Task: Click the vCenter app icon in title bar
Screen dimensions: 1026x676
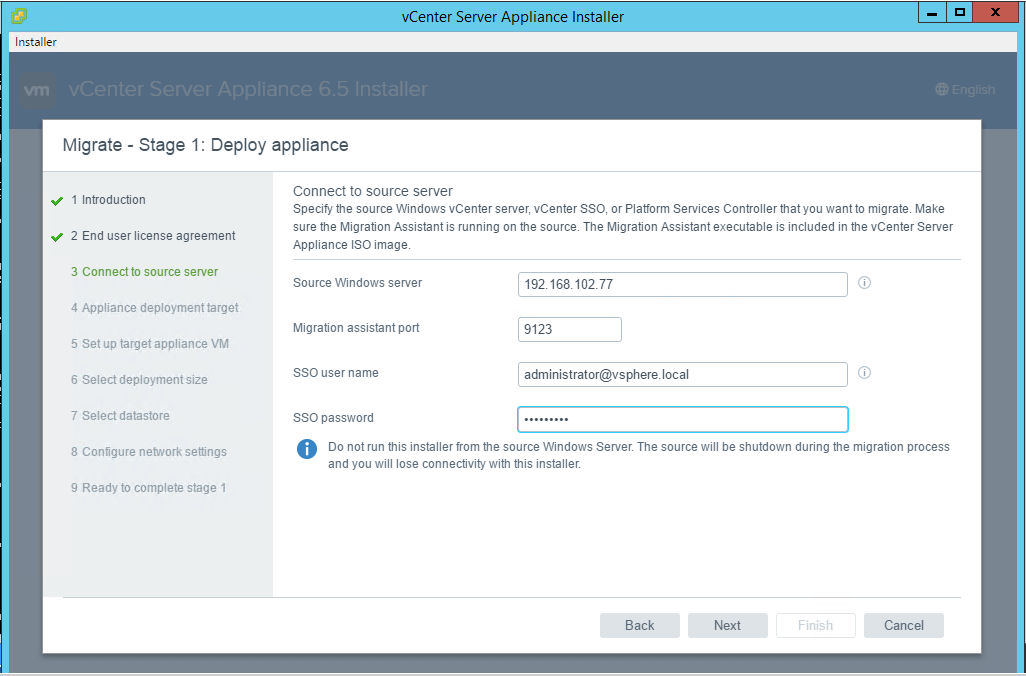Action: [x=20, y=16]
